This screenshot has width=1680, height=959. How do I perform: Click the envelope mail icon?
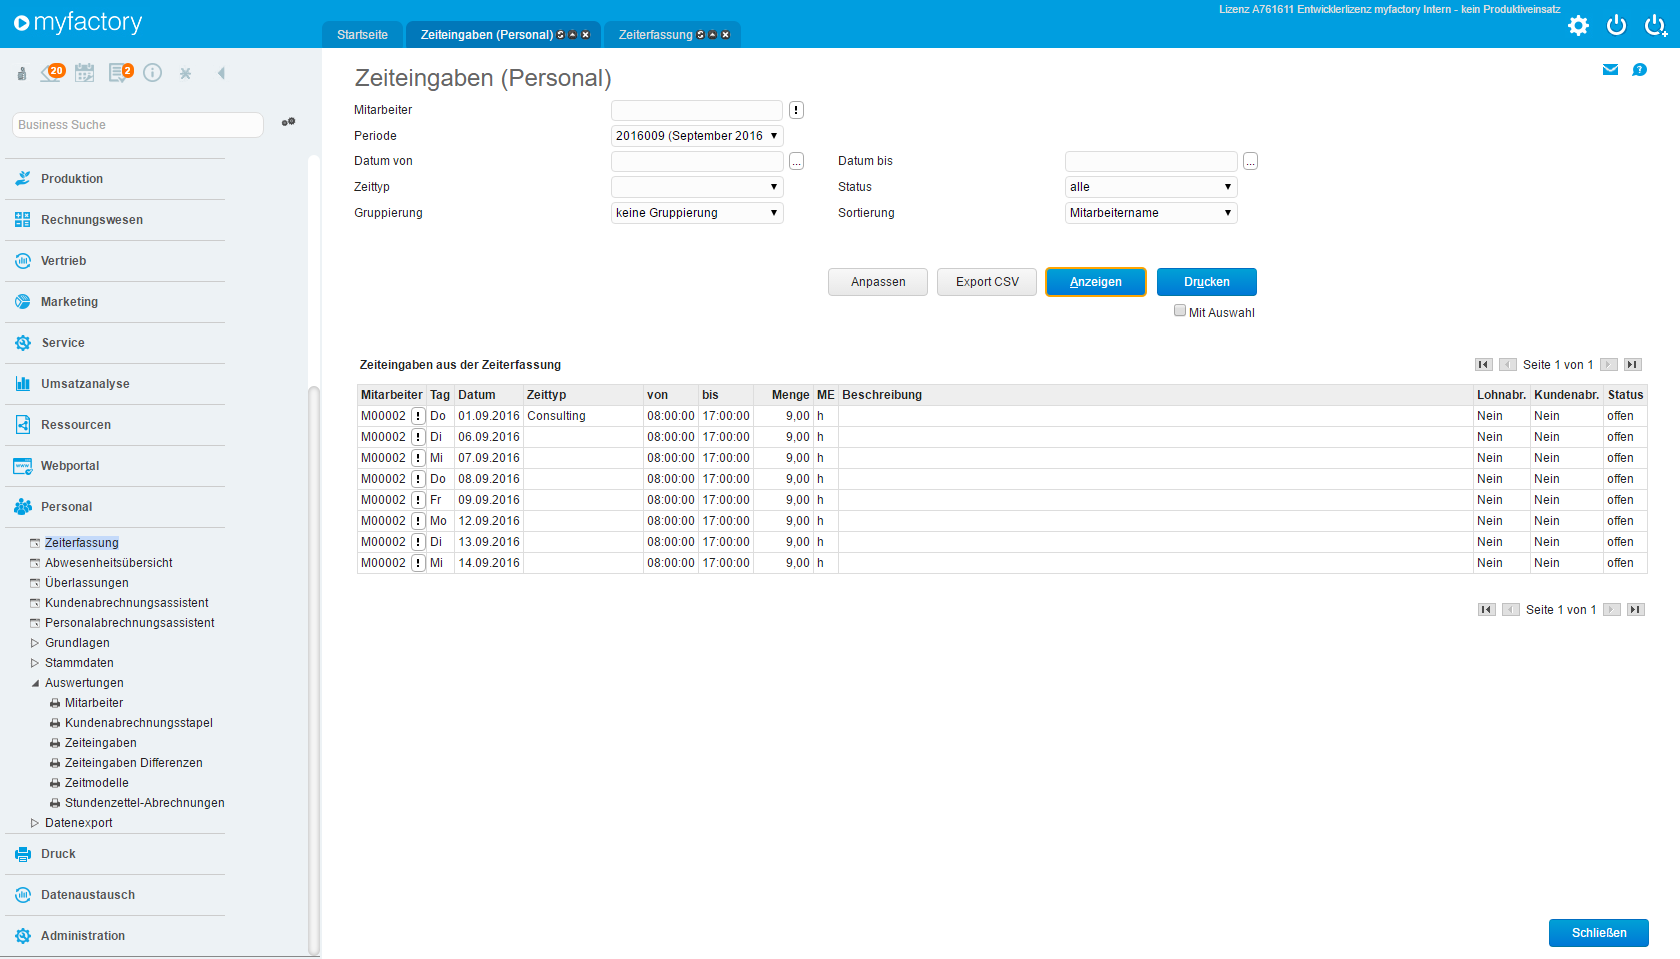pos(1610,70)
